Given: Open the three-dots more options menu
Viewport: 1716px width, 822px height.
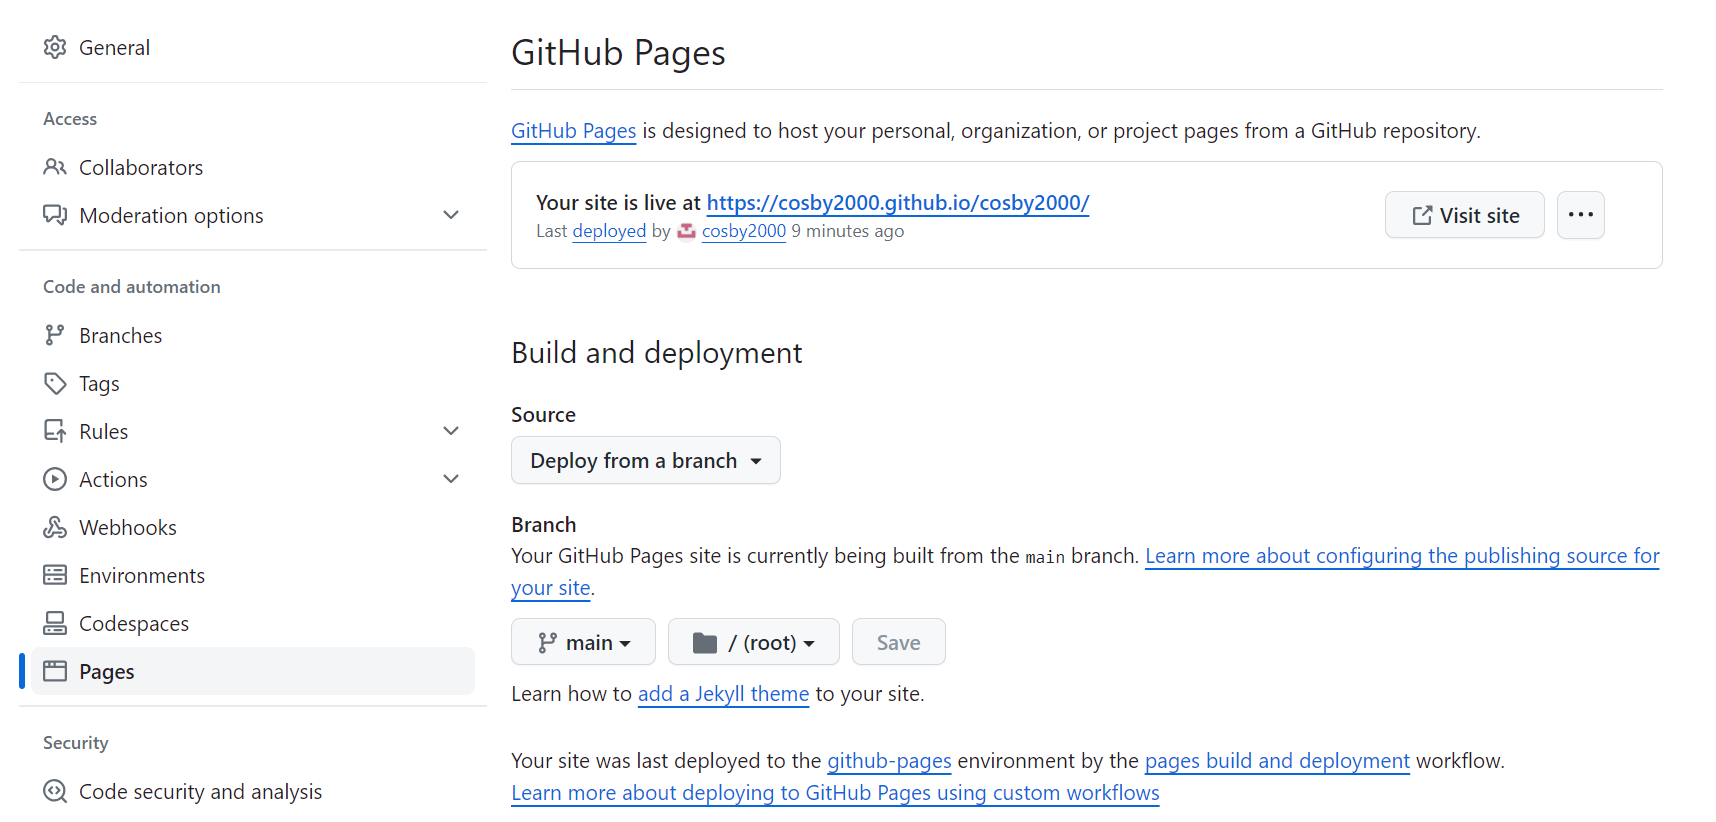Looking at the screenshot, I should tap(1581, 215).
